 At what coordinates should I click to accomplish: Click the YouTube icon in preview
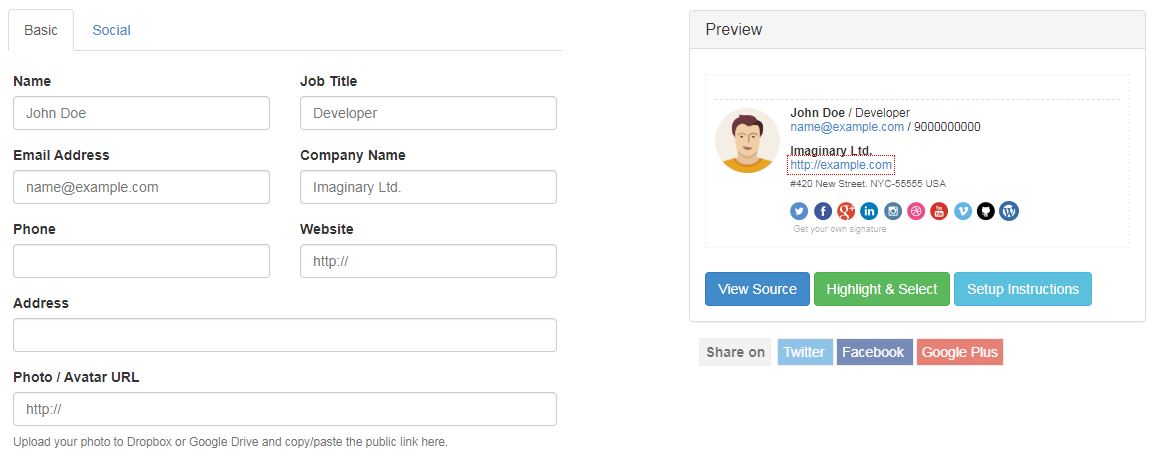939,211
